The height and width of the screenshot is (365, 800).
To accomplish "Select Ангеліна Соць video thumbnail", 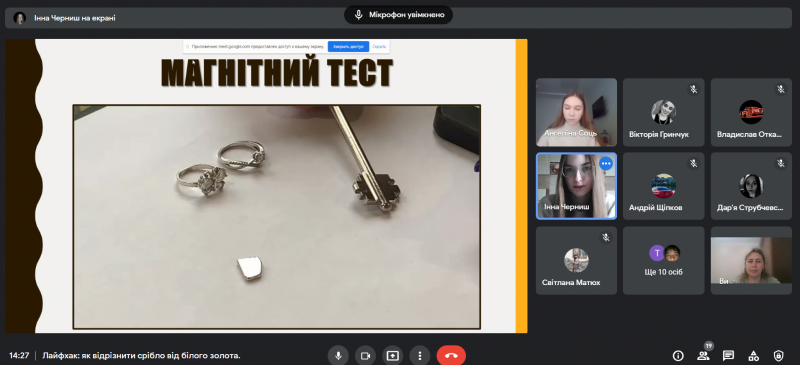I will coord(576,112).
